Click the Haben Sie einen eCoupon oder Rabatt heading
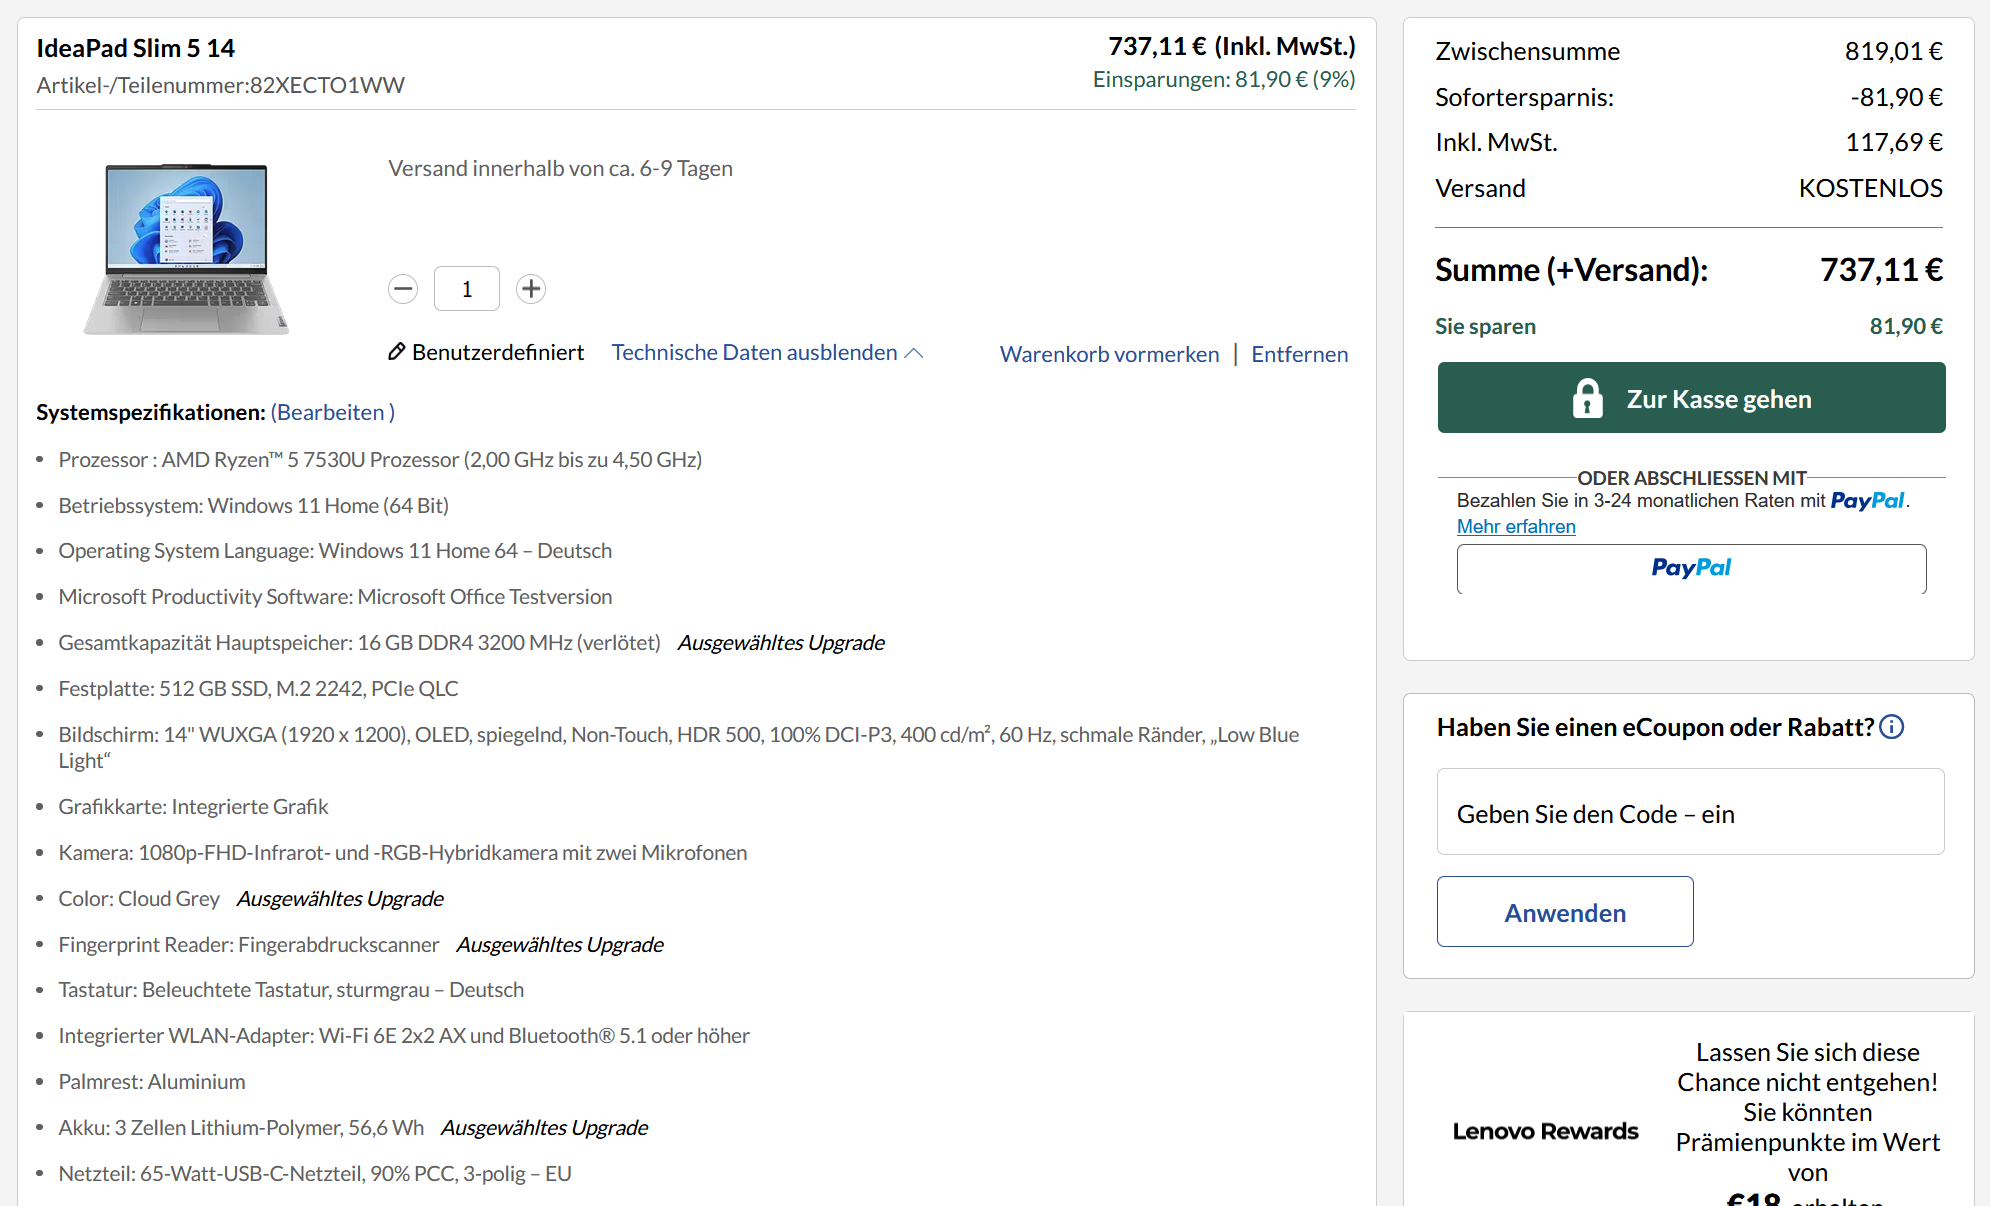This screenshot has height=1206, width=1990. [x=1655, y=727]
